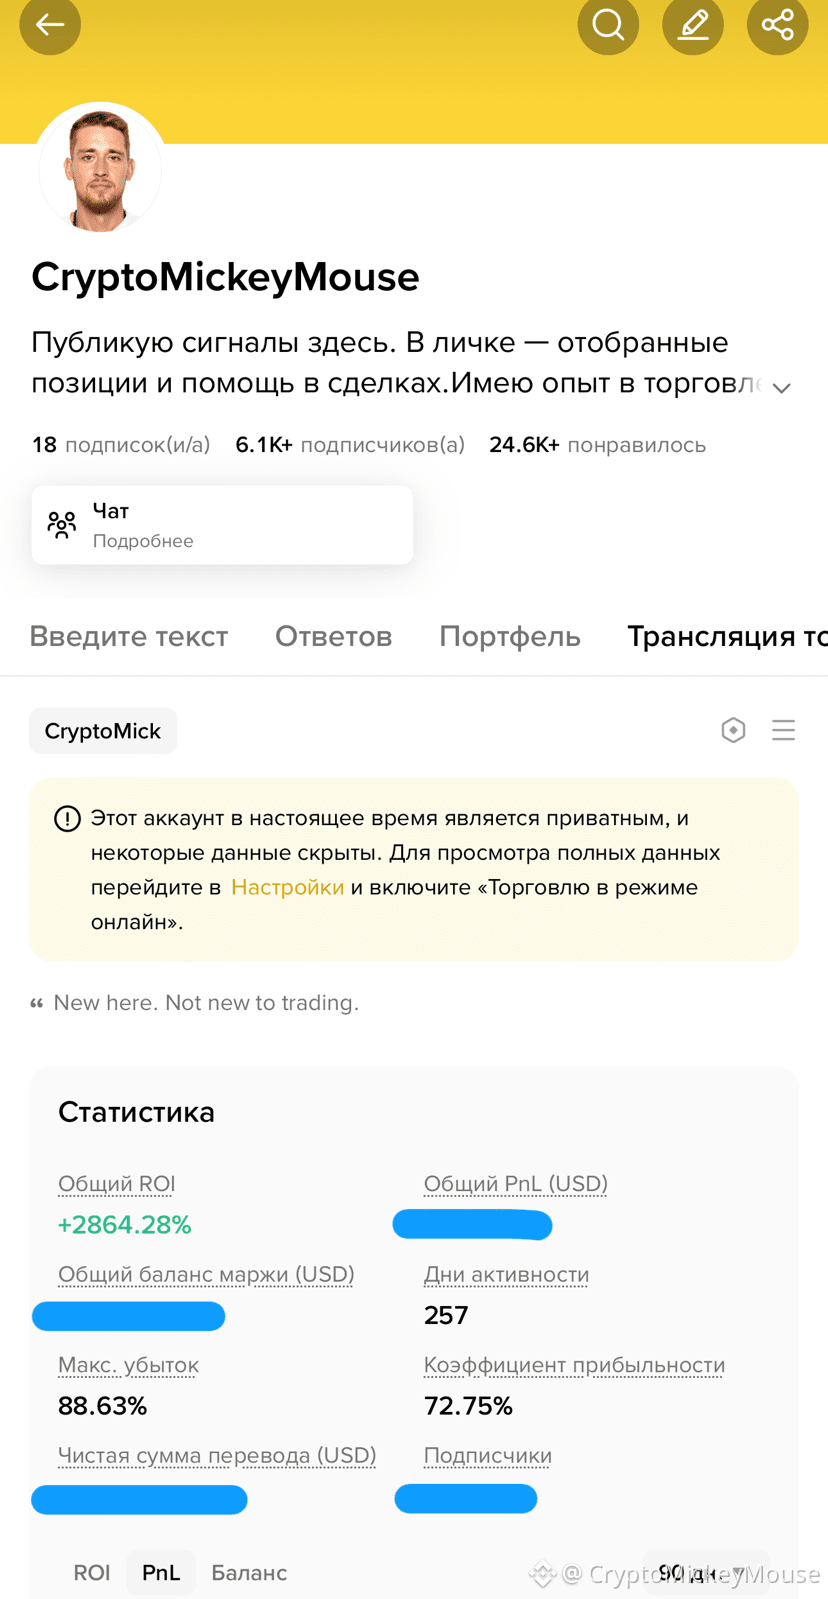Screen dimensions: 828x1599
Task: Open the three-line list menu icon
Action: point(784,730)
